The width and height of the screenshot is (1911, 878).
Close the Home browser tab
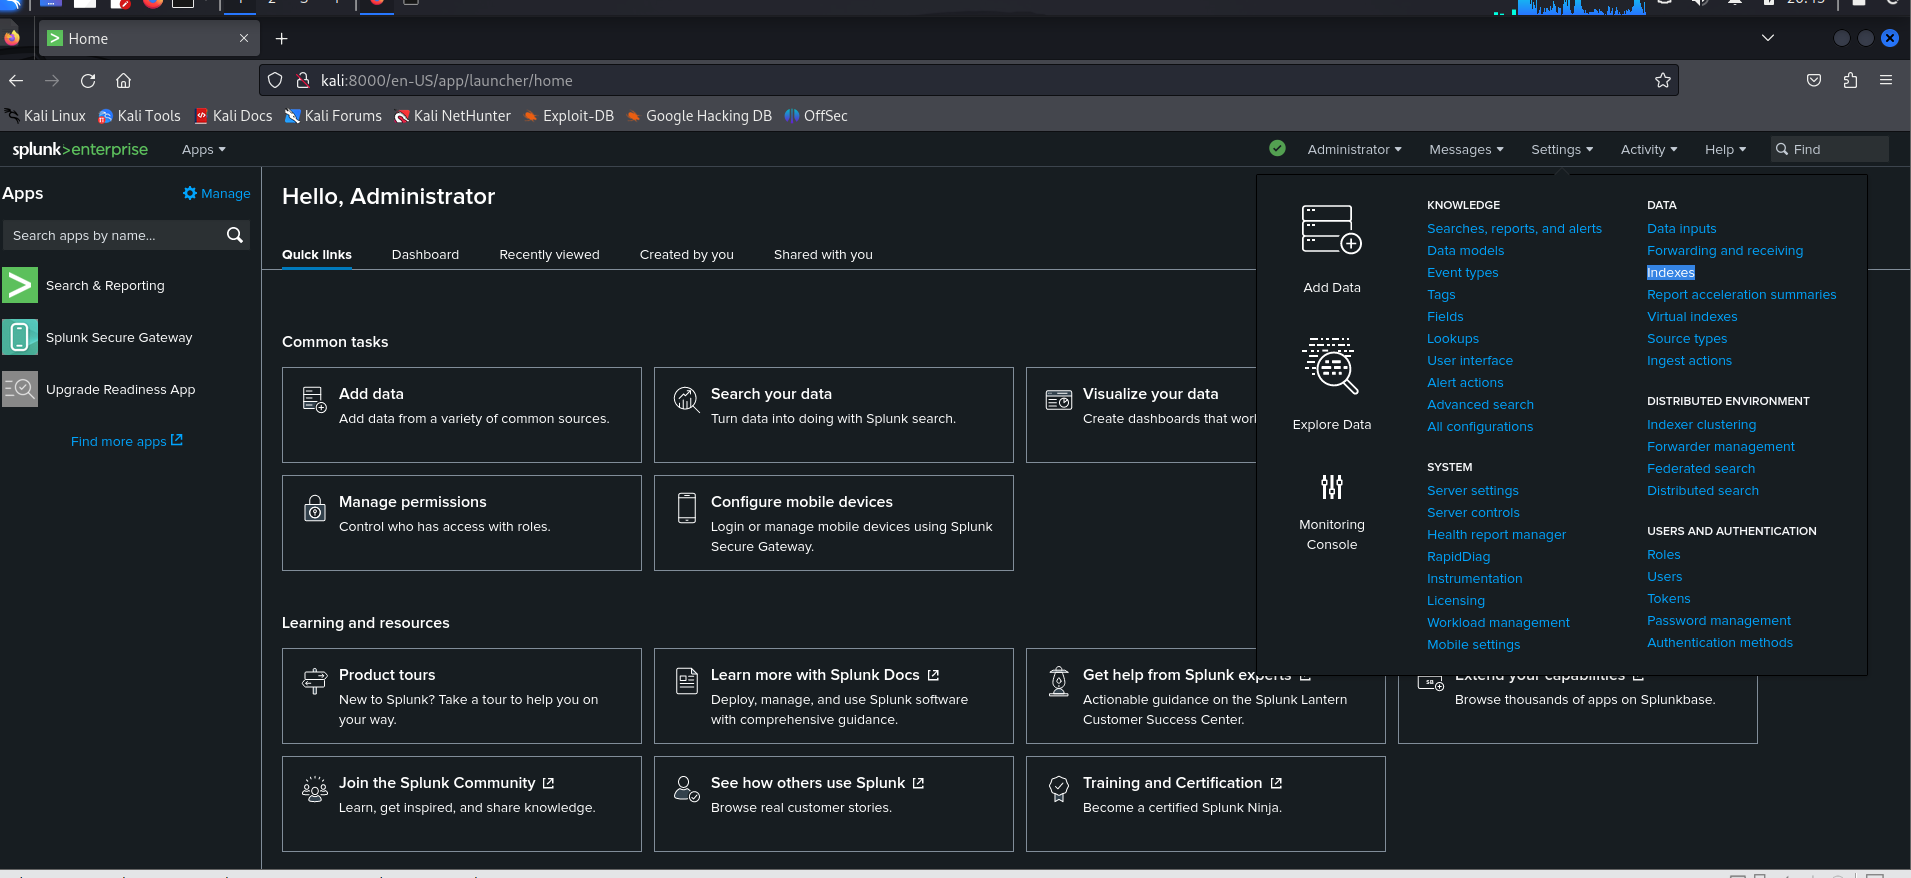[x=244, y=38]
